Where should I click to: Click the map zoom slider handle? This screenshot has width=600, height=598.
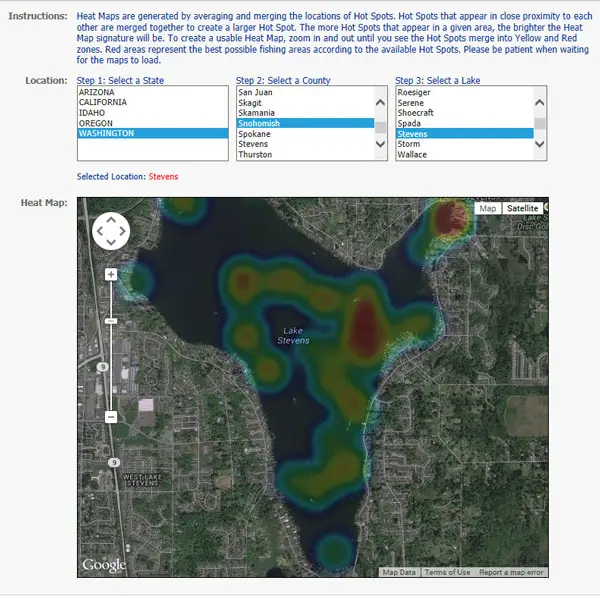tap(111, 321)
